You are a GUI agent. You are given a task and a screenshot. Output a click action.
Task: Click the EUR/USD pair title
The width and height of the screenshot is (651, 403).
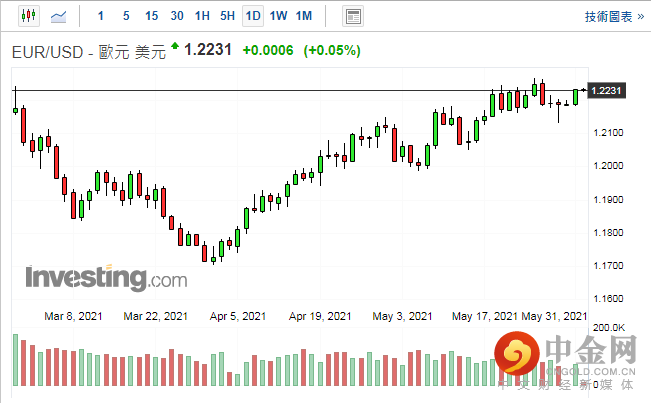(x=88, y=52)
